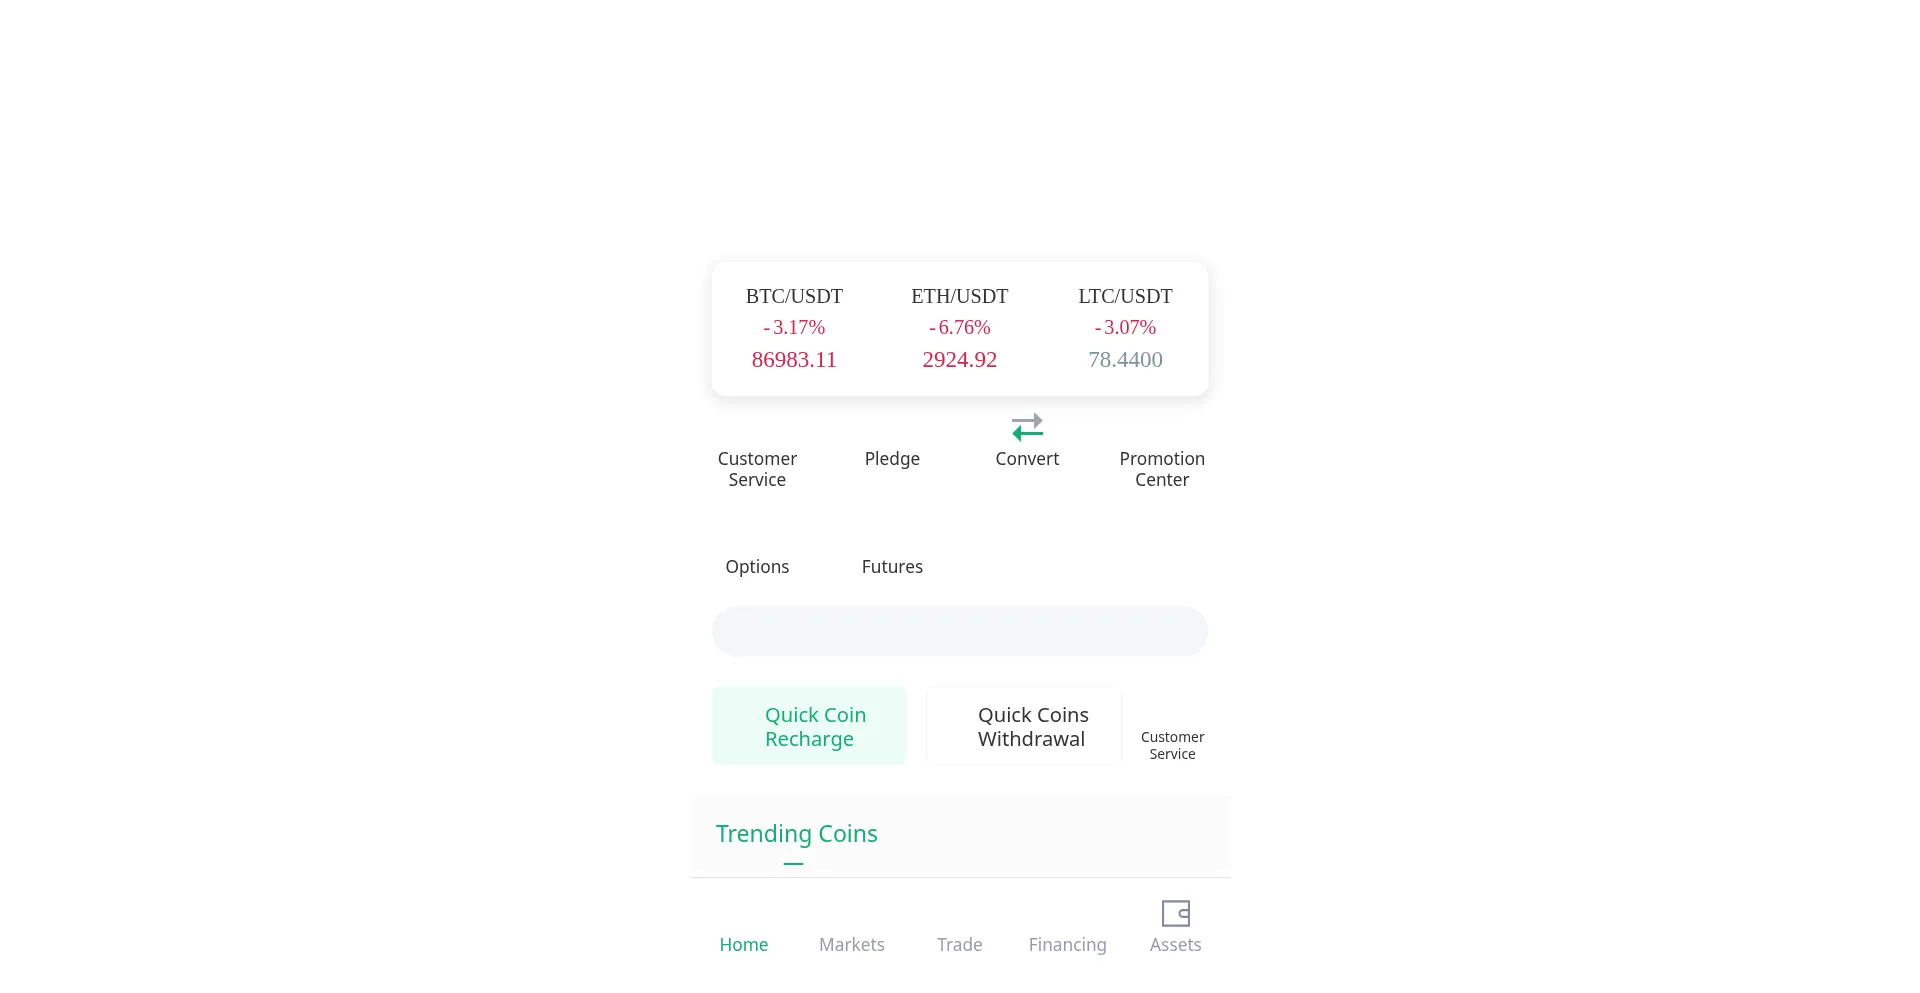Viewport: 1920px width, 993px height.
Task: Select the Trending Coins tab
Action: [x=796, y=834]
